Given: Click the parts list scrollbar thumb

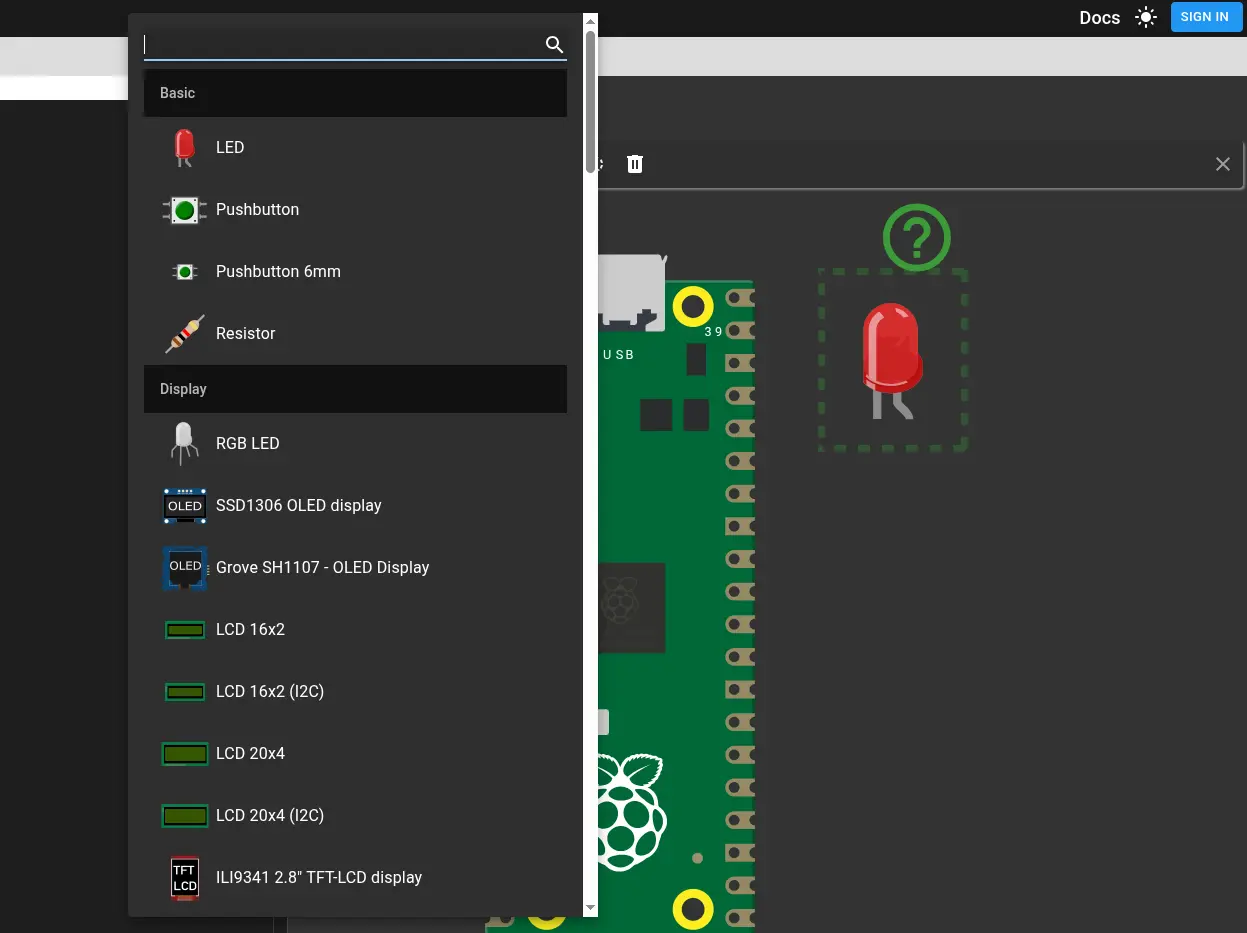Looking at the screenshot, I should click(x=591, y=101).
